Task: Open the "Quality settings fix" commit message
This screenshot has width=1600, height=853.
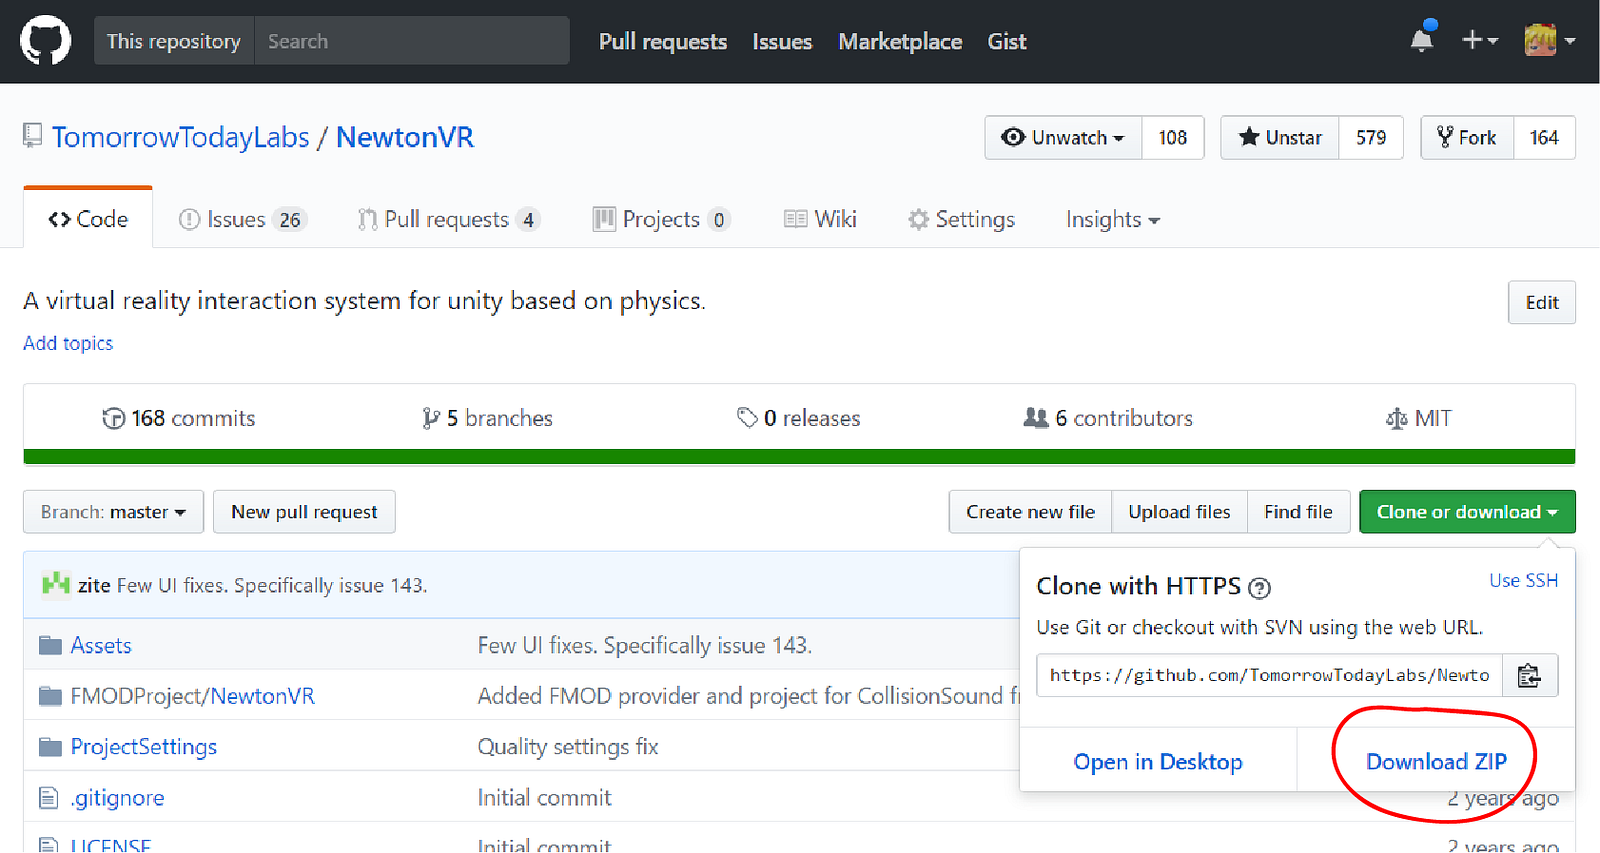Action: [x=568, y=747]
